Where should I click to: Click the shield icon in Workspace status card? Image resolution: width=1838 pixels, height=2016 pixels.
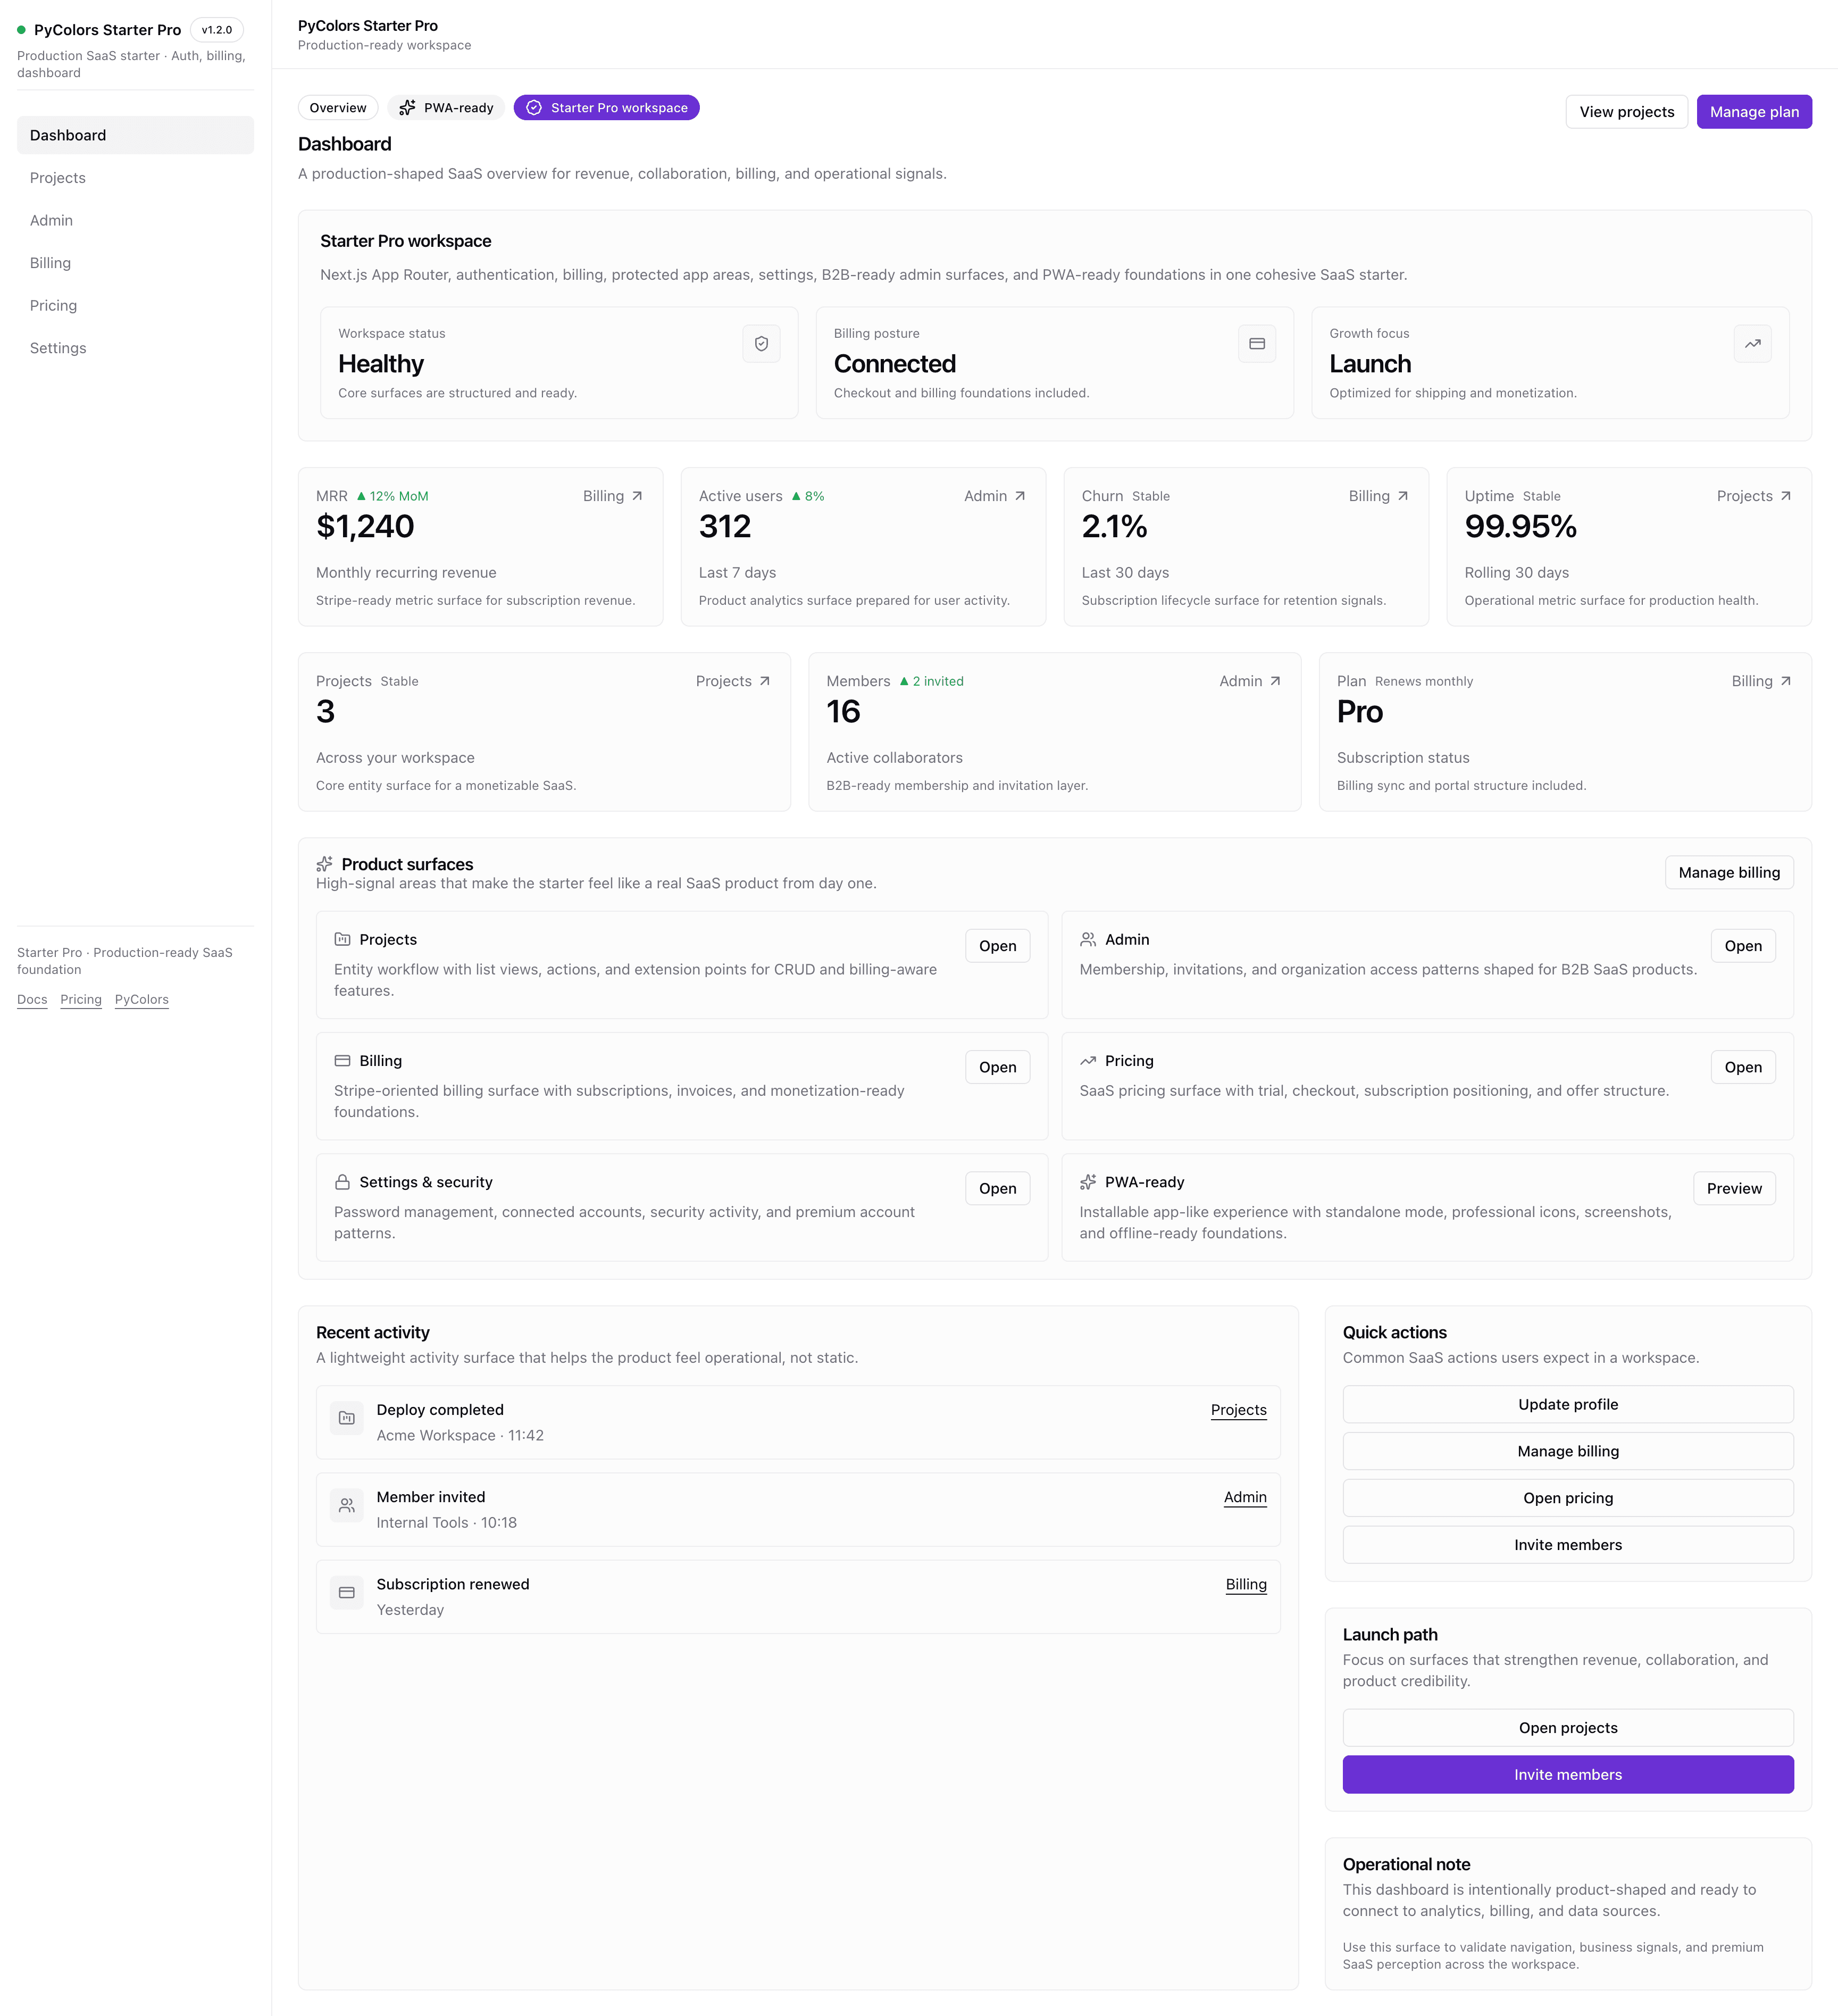(761, 344)
